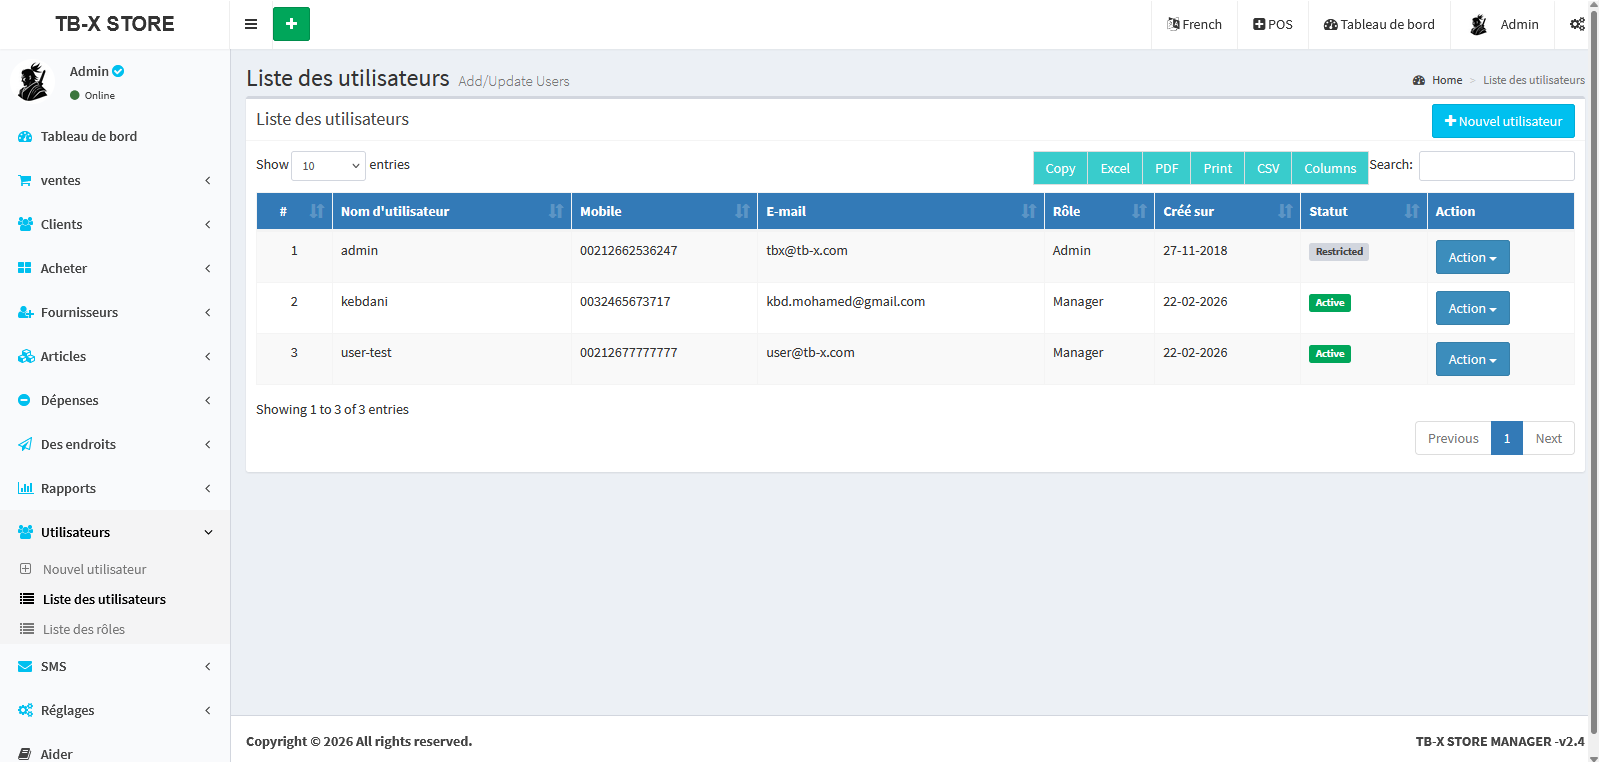Image resolution: width=1599 pixels, height=762 pixels.
Task: Open the Action dropdown for user kebdani
Action: [1472, 308]
